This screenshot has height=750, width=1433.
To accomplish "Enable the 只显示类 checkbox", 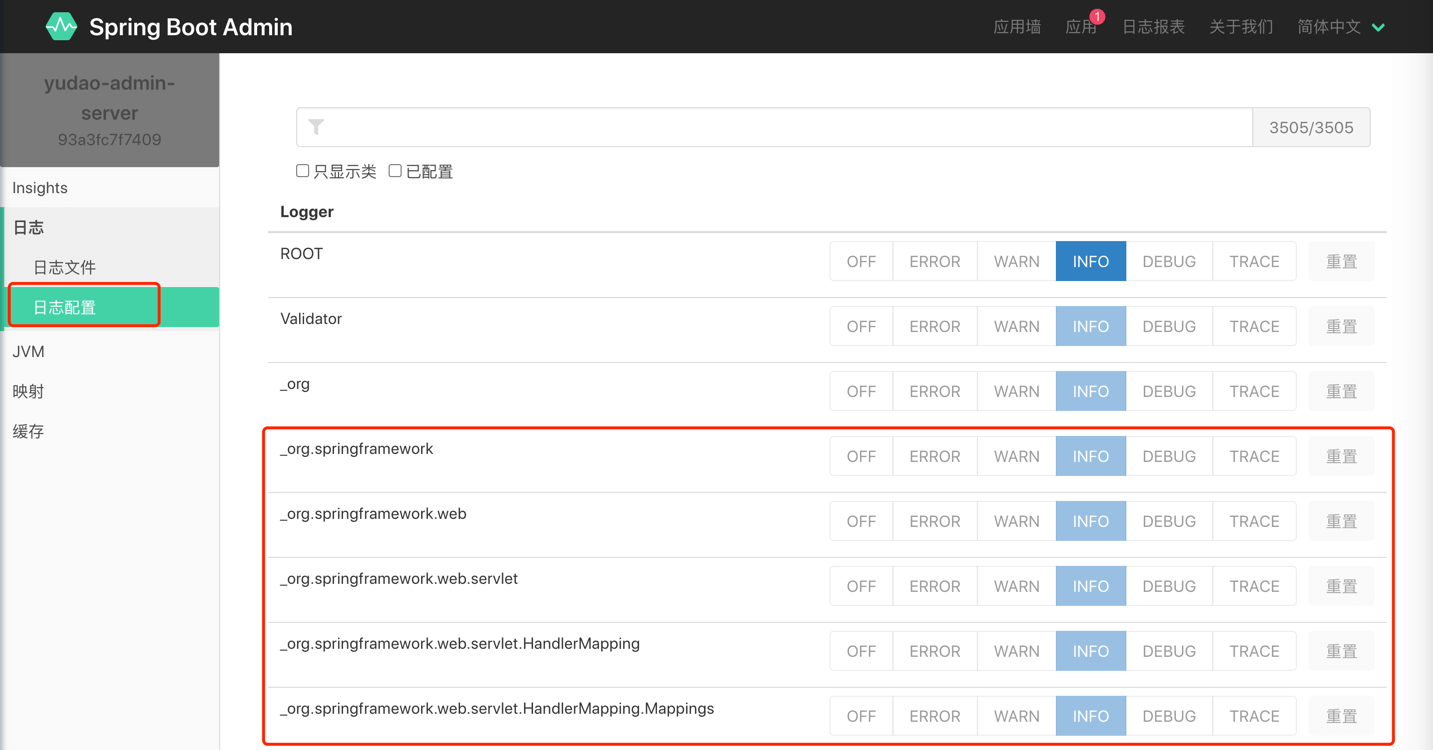I will tap(303, 171).
